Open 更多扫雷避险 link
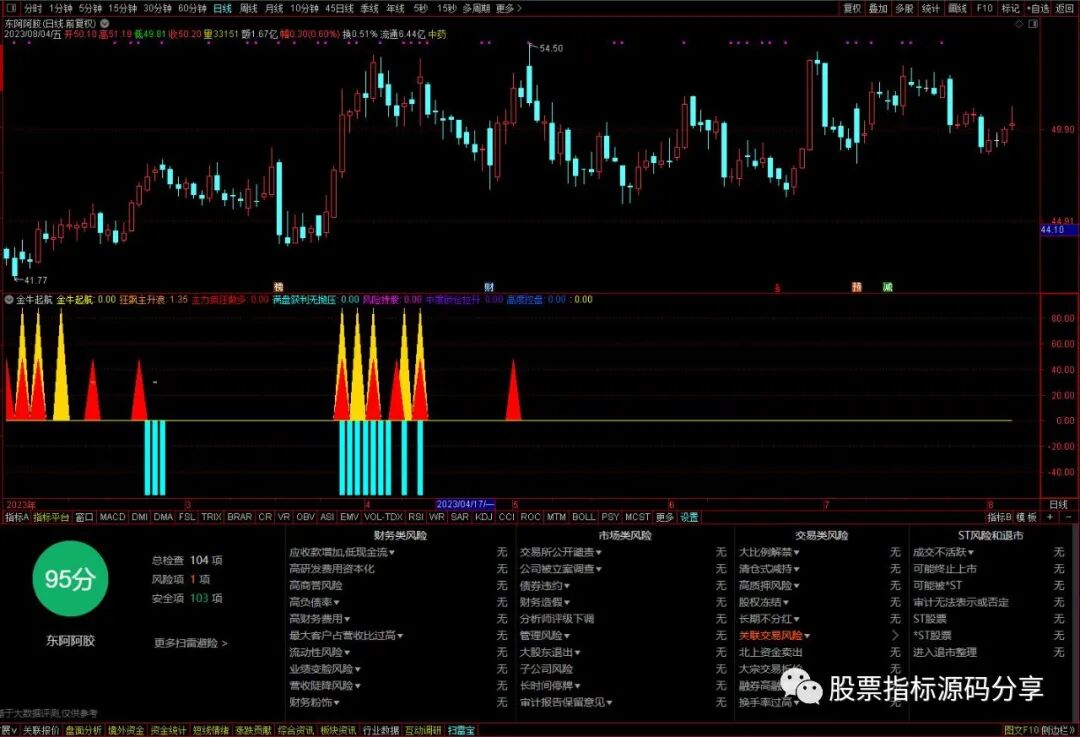Image resolution: width=1080 pixels, height=737 pixels. point(191,643)
